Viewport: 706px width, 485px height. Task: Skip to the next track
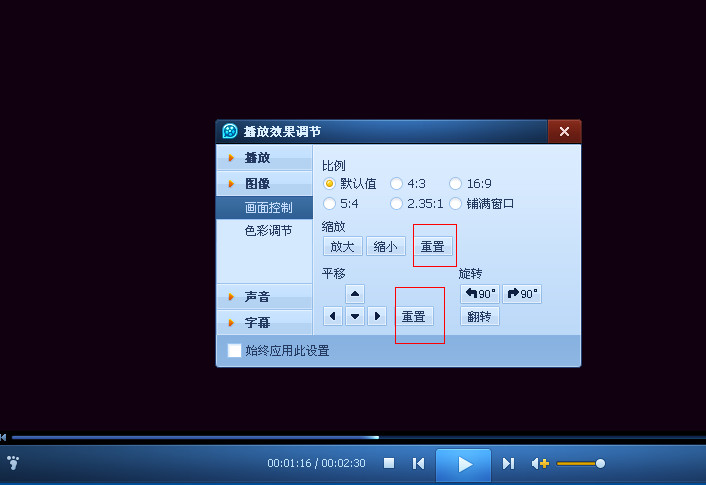[x=508, y=463]
